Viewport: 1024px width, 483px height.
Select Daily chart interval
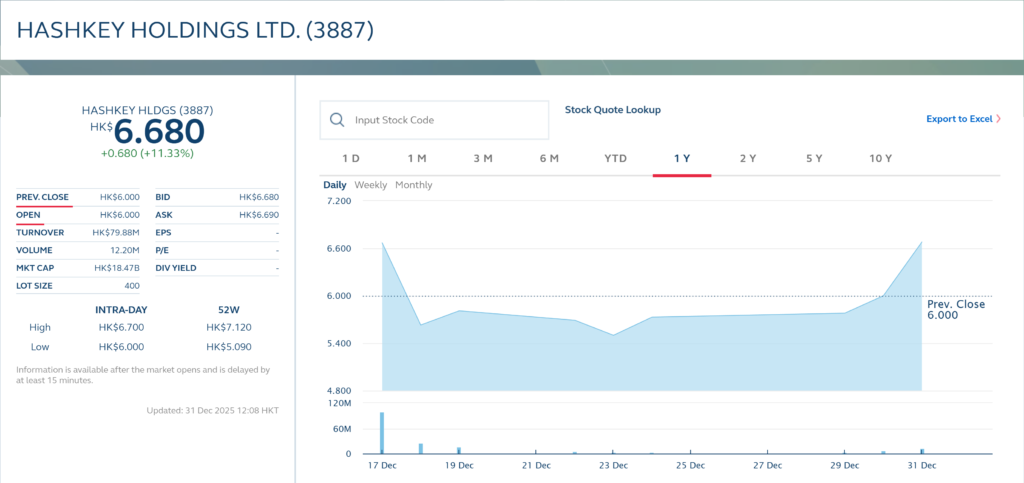pos(334,185)
